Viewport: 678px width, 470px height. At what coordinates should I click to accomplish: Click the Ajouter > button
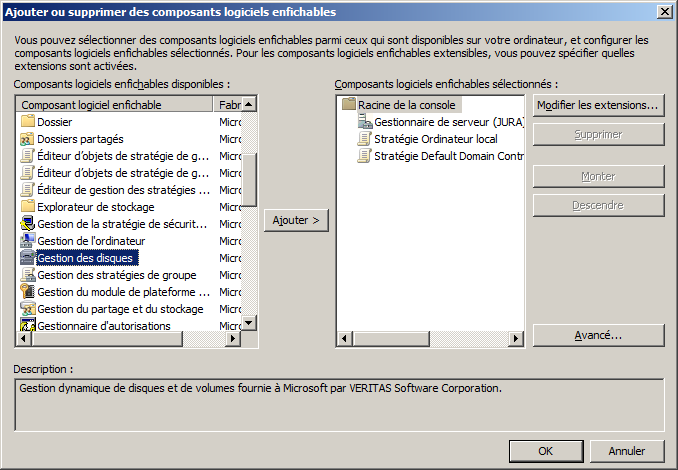(297, 220)
